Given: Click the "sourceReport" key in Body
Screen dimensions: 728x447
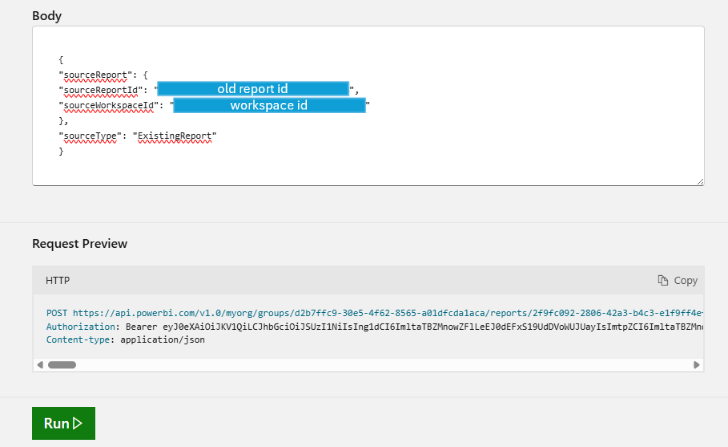Looking at the screenshot, I should click(89, 75).
